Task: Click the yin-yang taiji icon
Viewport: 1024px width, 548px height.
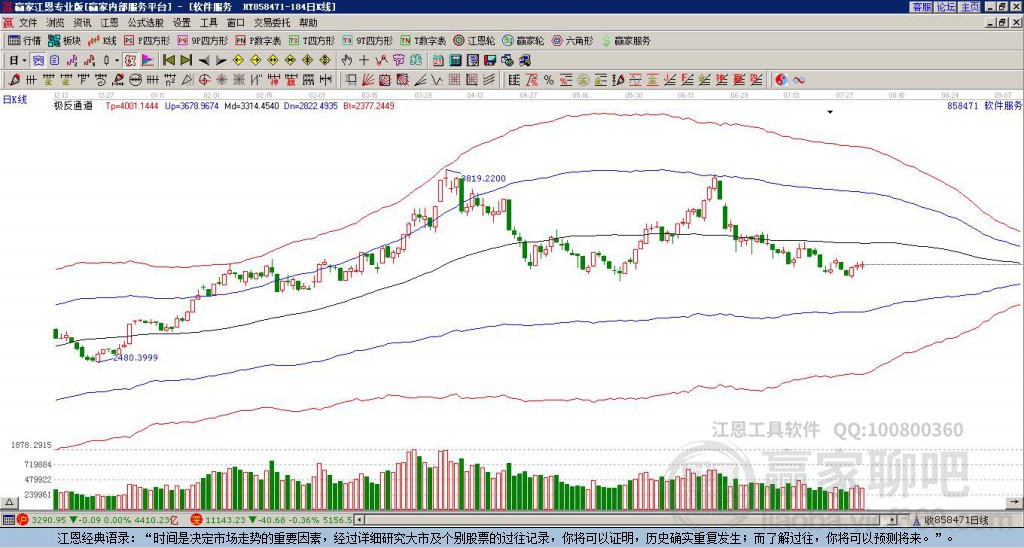Action: [x=781, y=80]
